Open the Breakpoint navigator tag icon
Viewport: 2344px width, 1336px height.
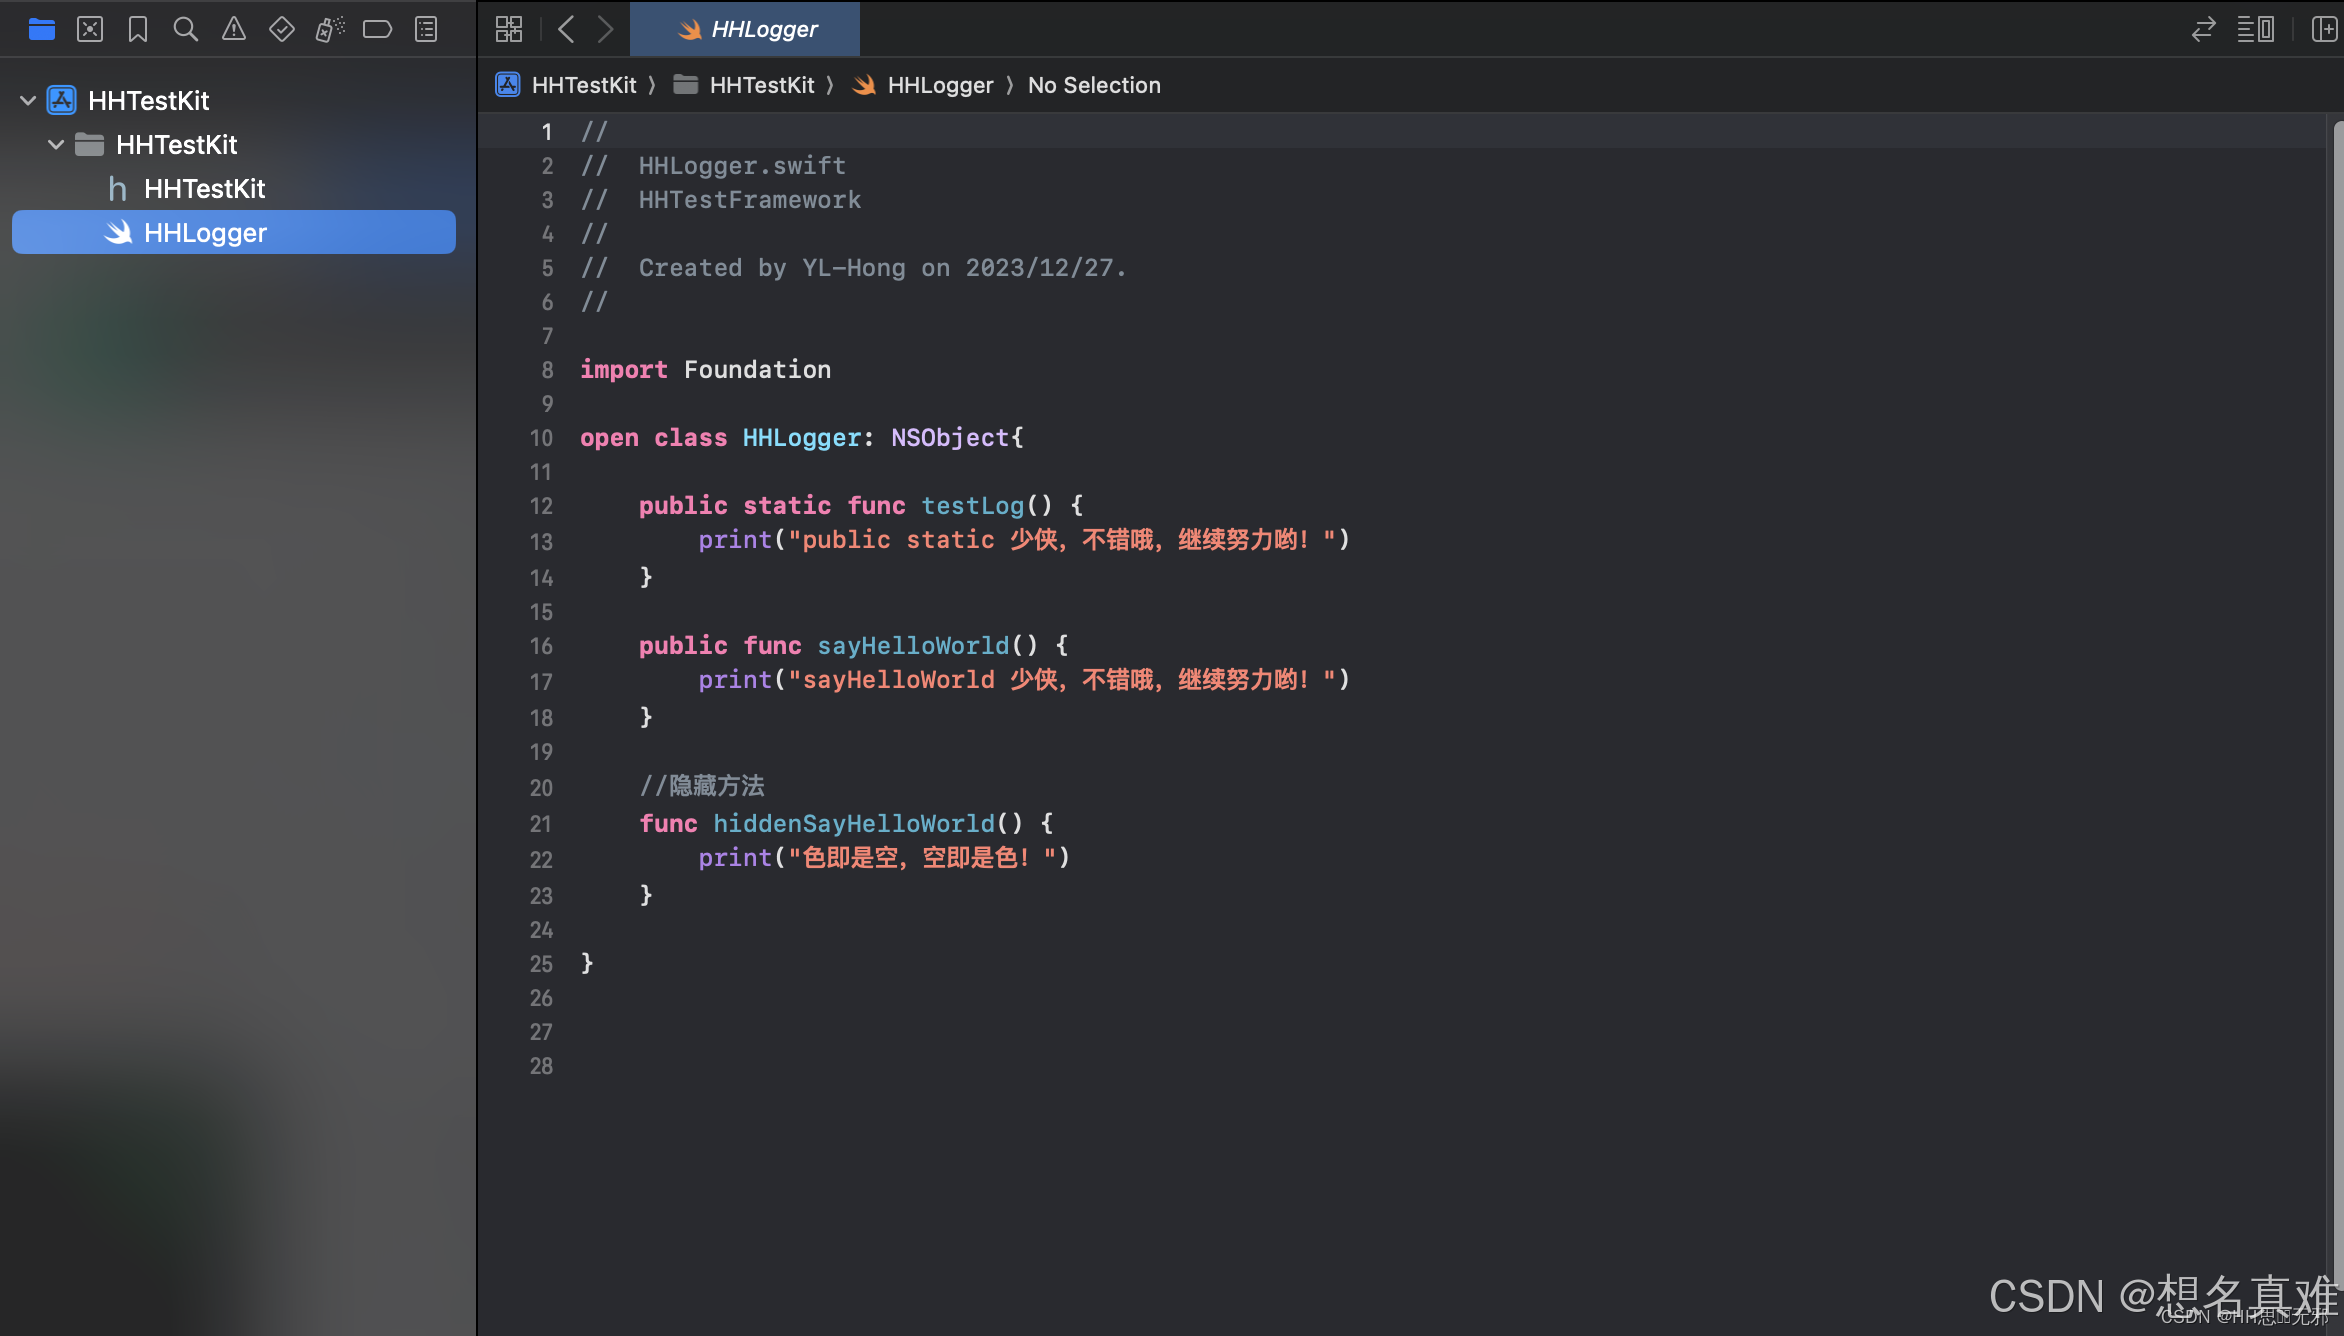[378, 29]
